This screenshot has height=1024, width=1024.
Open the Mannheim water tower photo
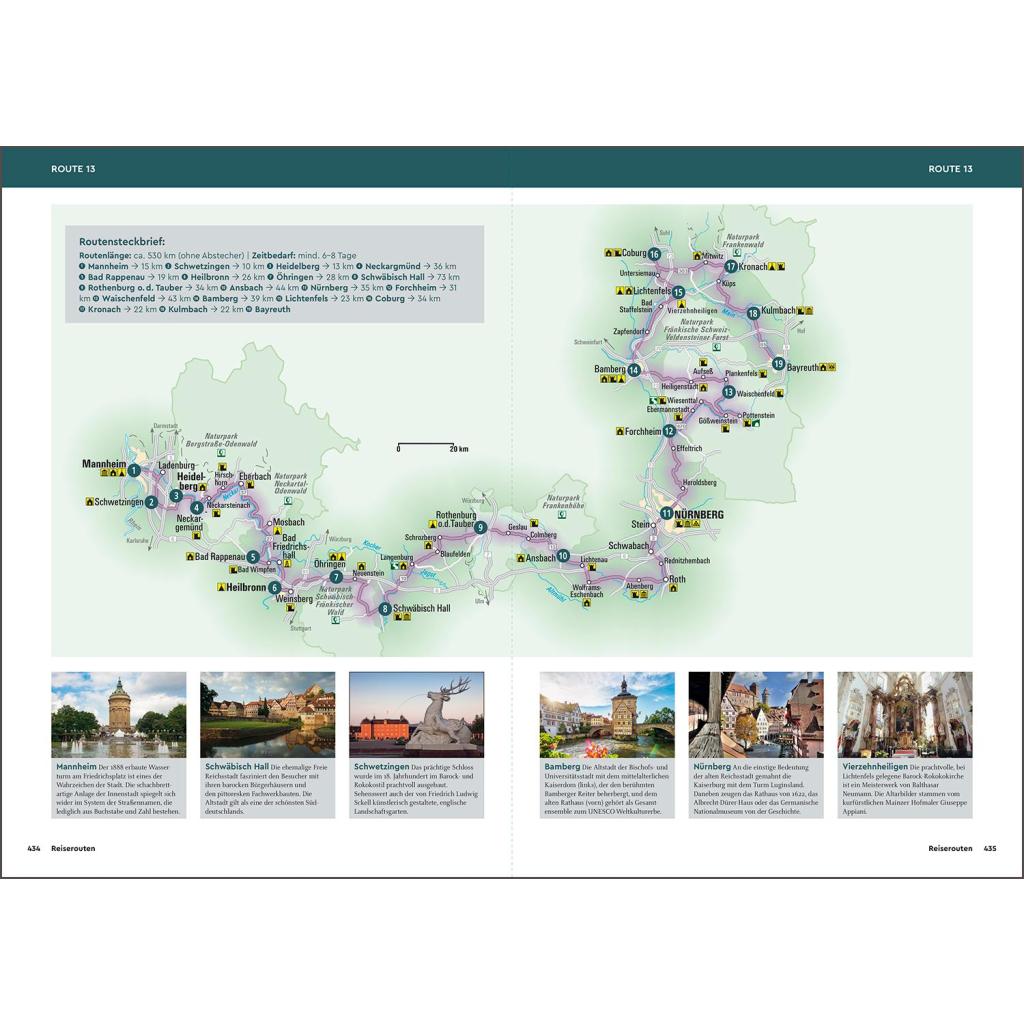tap(119, 714)
